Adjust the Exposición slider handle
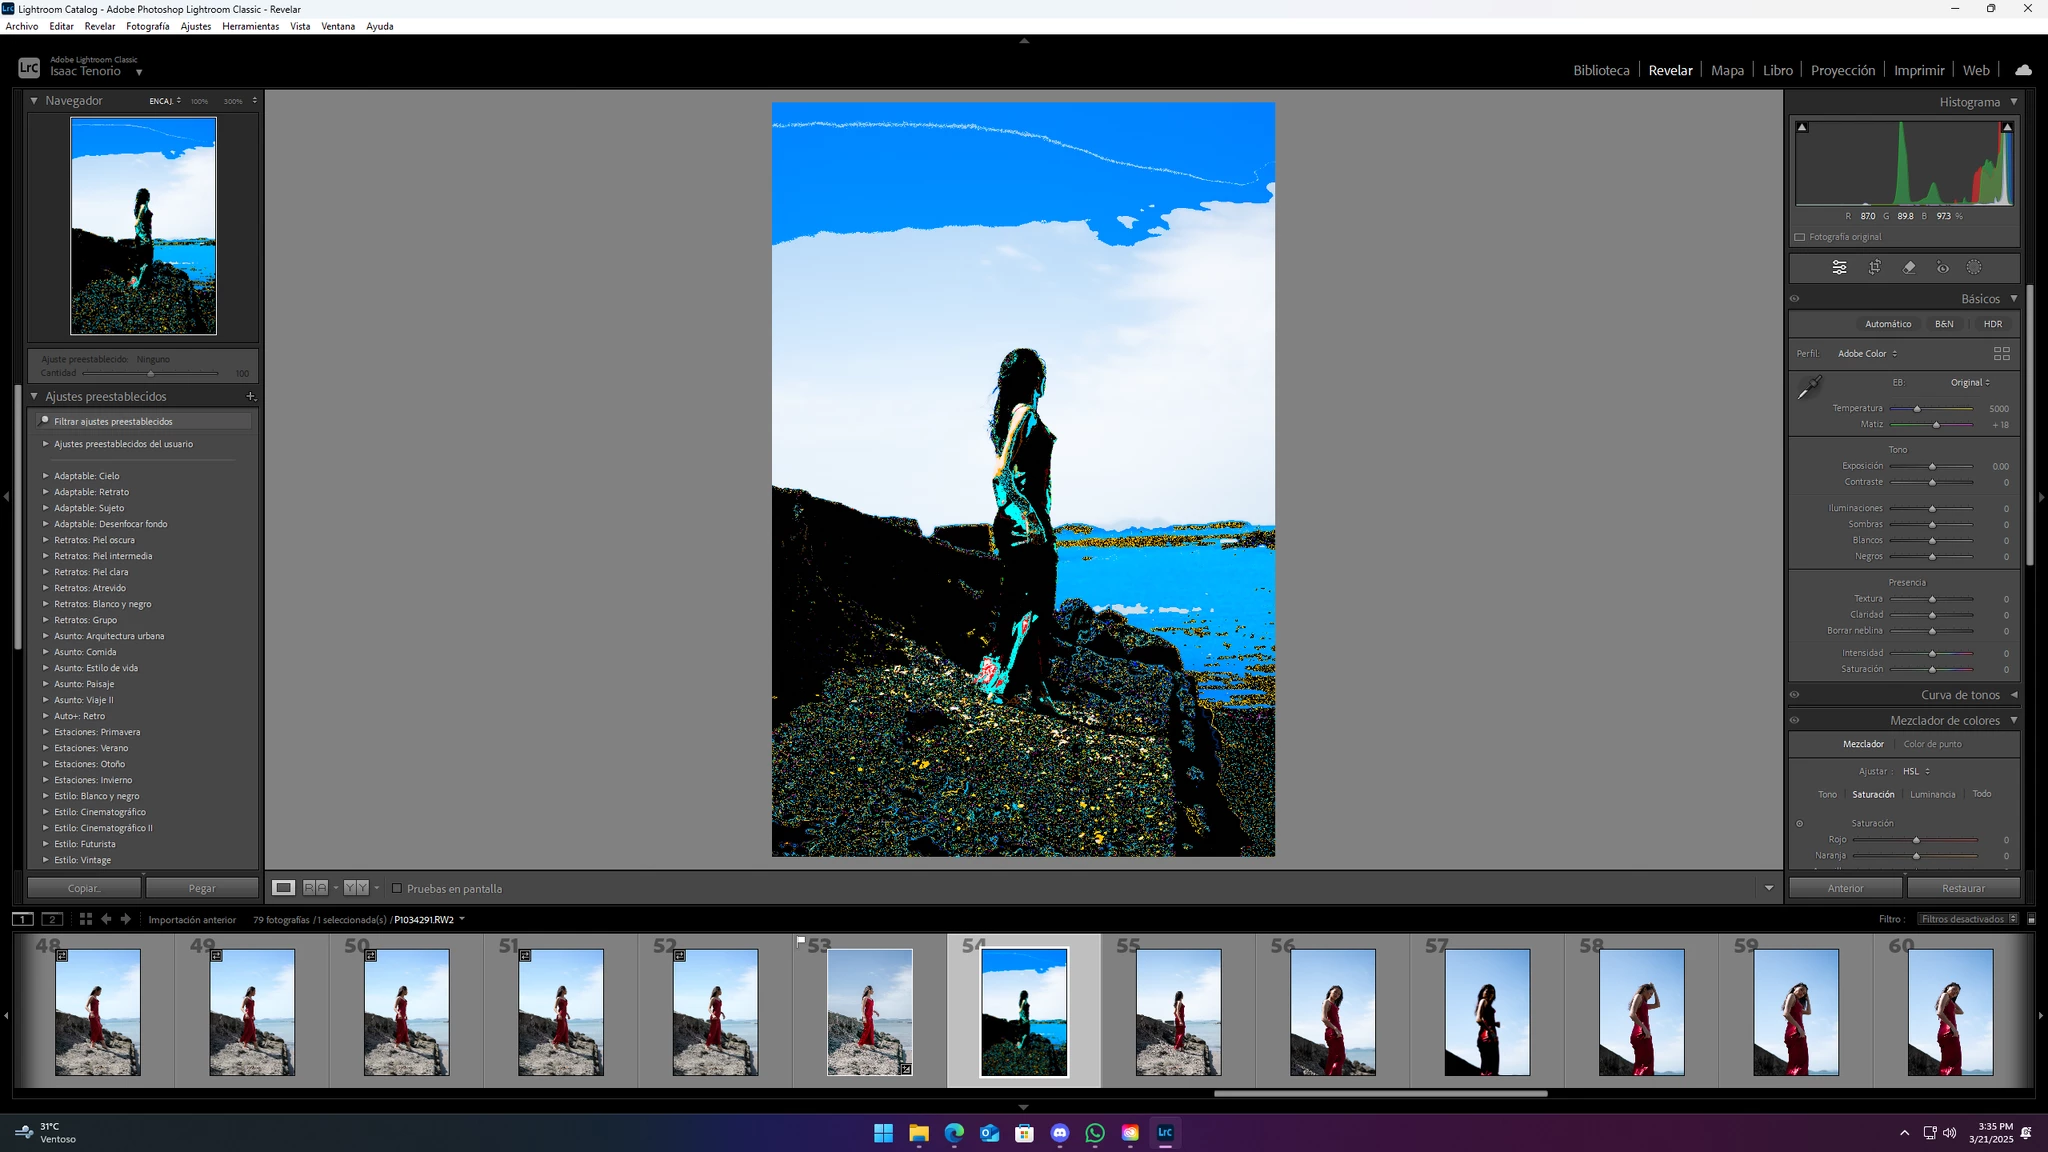The image size is (2048, 1152). tap(1932, 467)
